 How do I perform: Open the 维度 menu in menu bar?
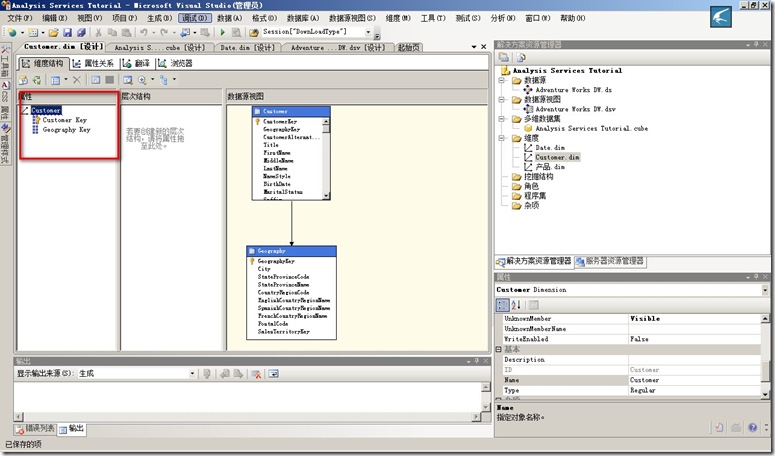[398, 18]
